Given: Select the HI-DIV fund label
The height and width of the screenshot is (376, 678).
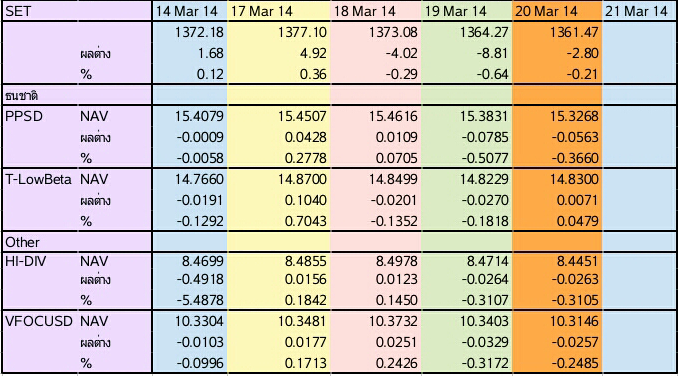Looking at the screenshot, I should 26,261.
